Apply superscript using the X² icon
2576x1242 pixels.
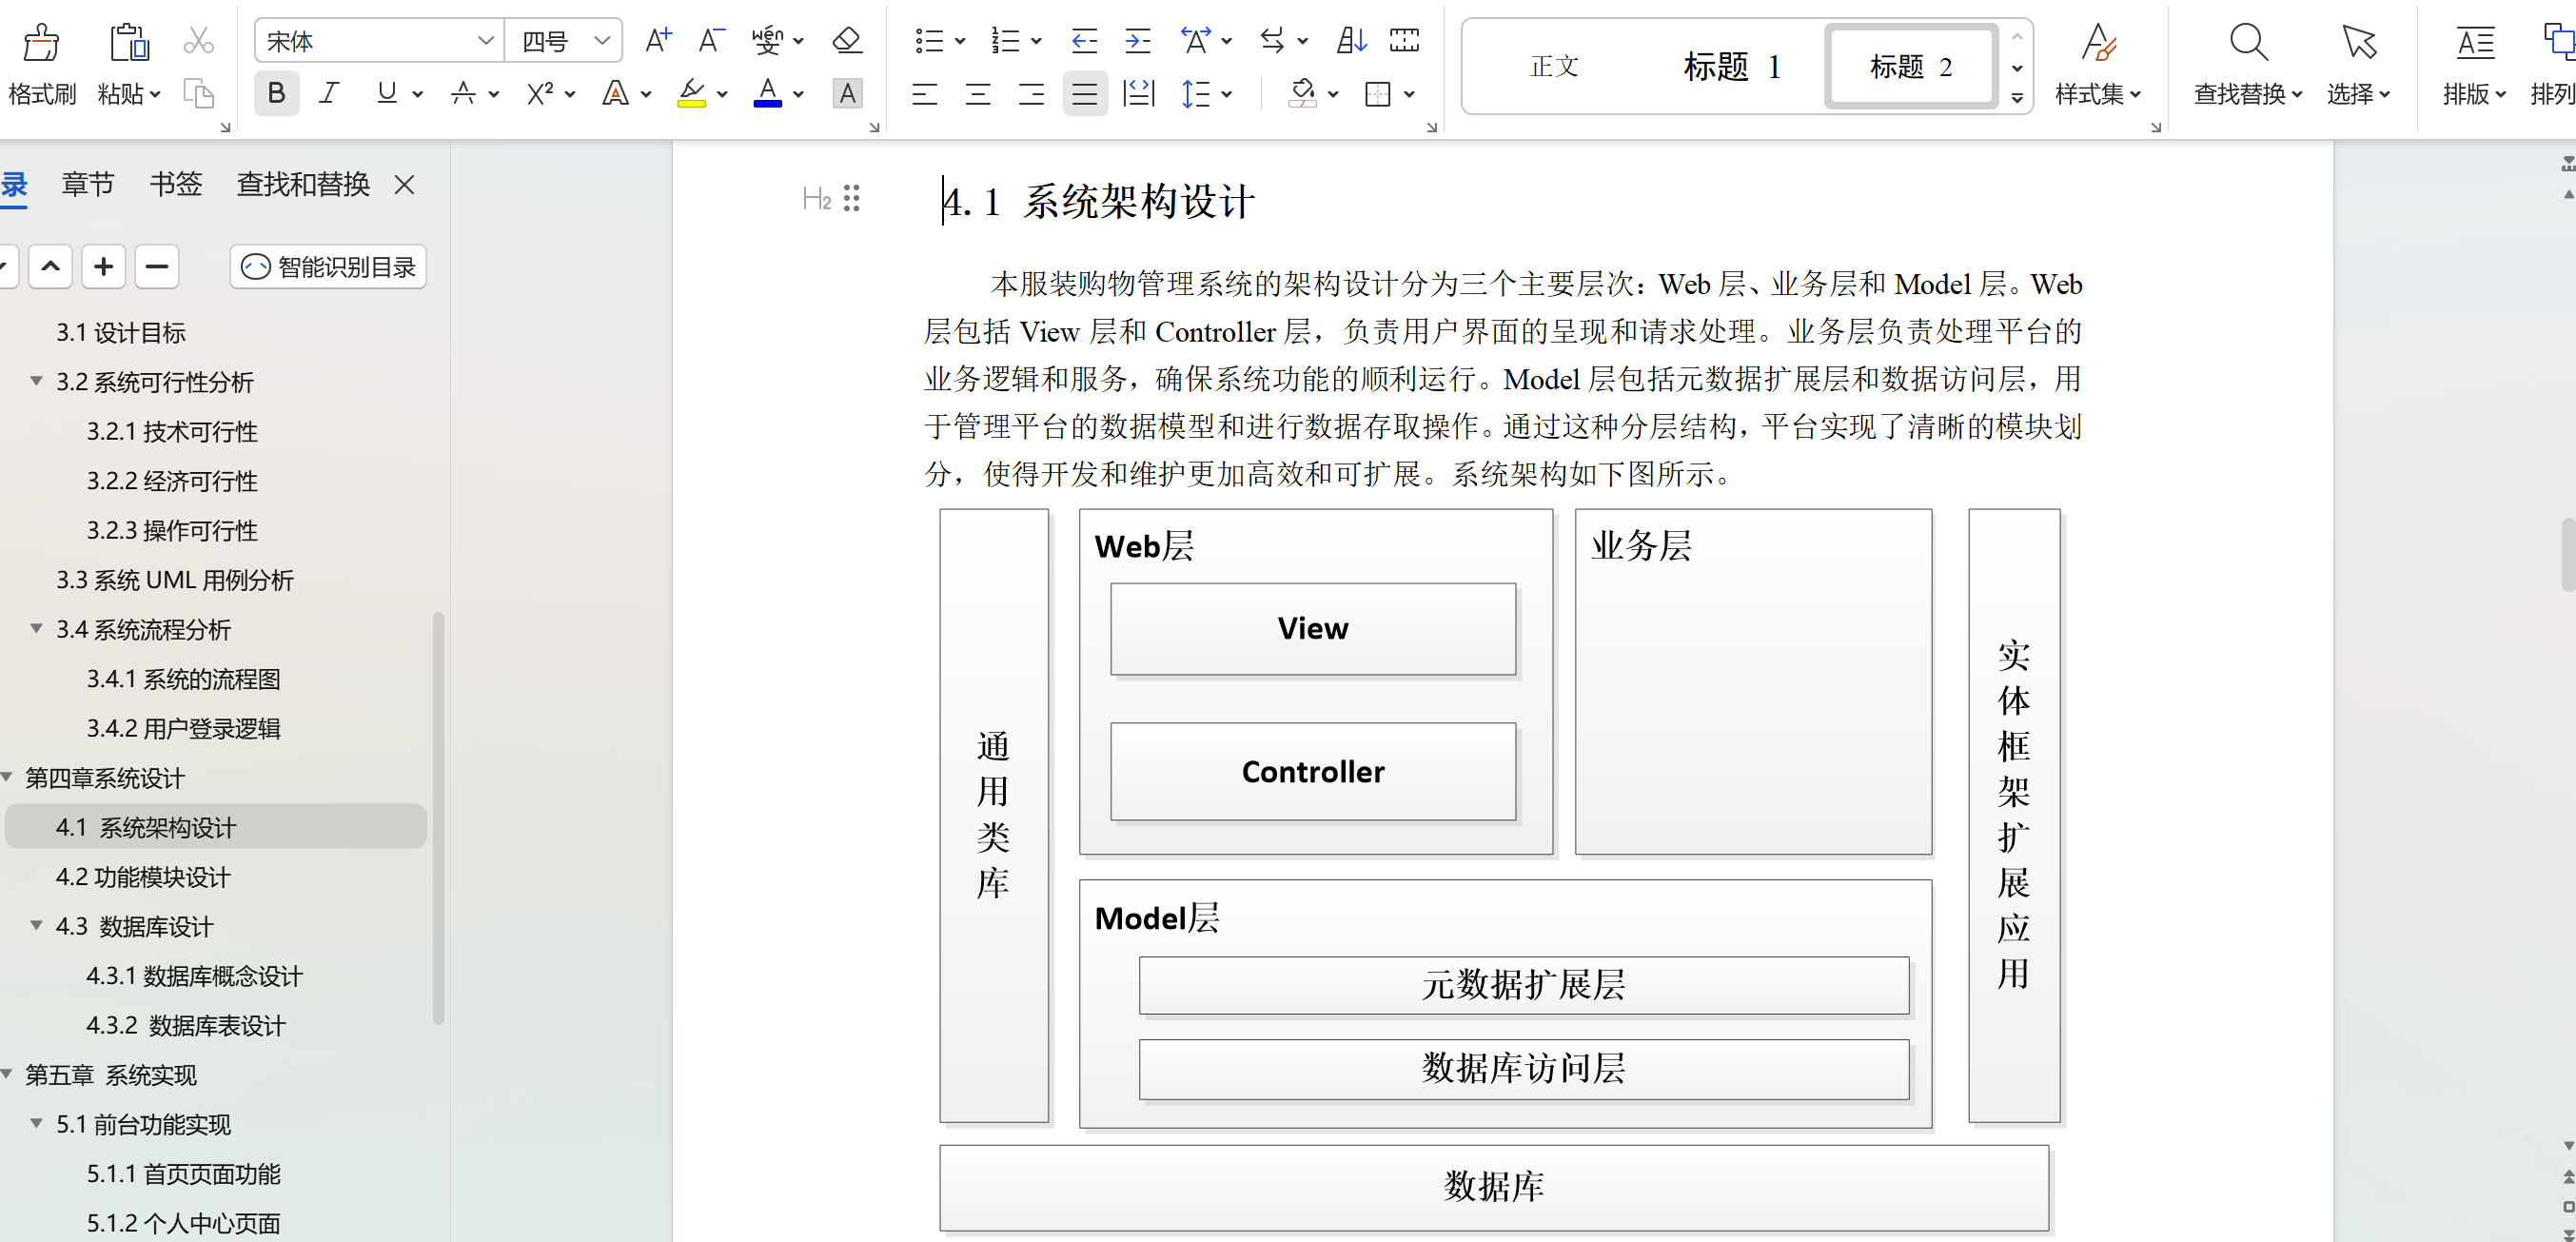pos(540,93)
